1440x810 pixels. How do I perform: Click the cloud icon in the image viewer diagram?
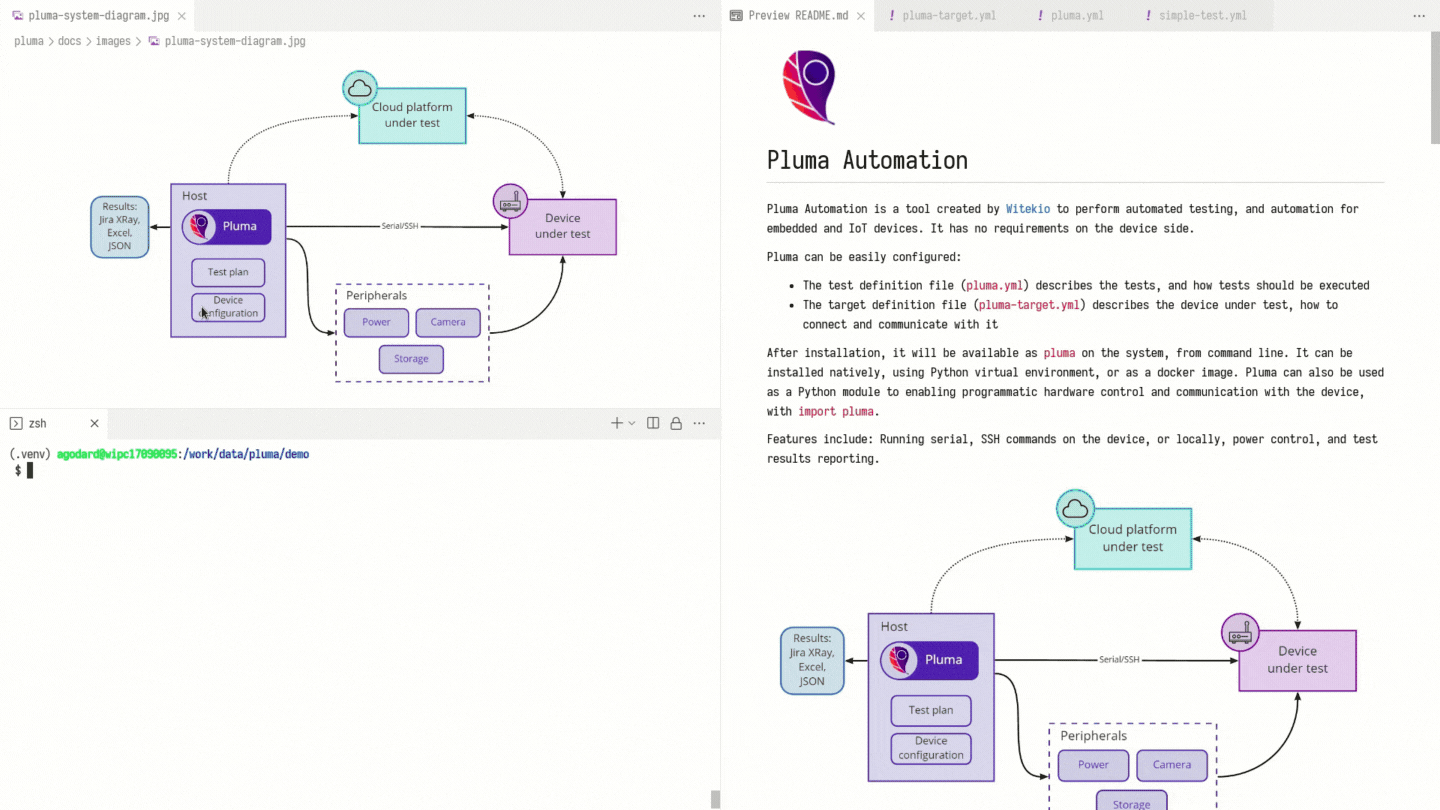(x=360, y=88)
